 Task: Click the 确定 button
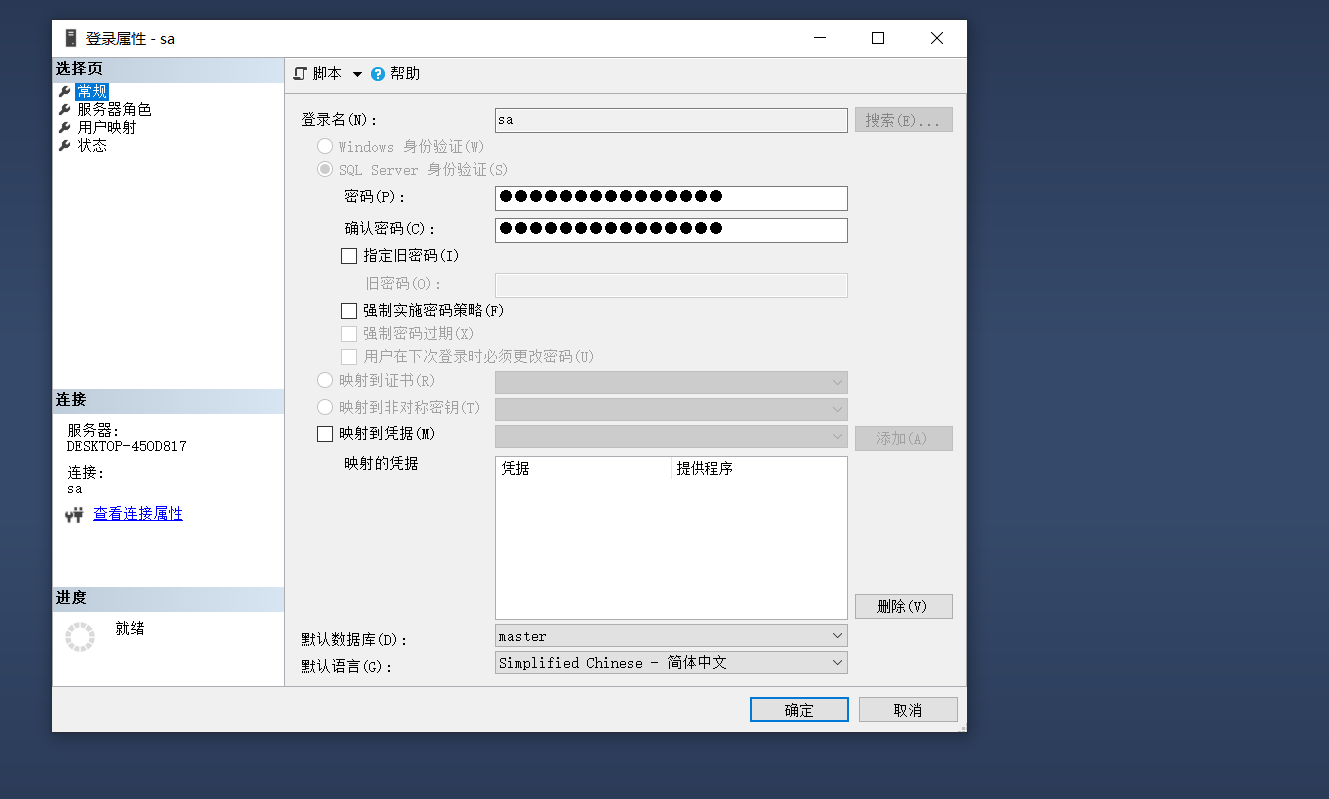click(x=798, y=709)
